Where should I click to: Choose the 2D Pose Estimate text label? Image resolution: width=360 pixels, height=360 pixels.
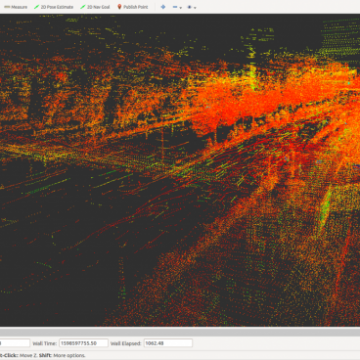pyautogui.click(x=57, y=7)
